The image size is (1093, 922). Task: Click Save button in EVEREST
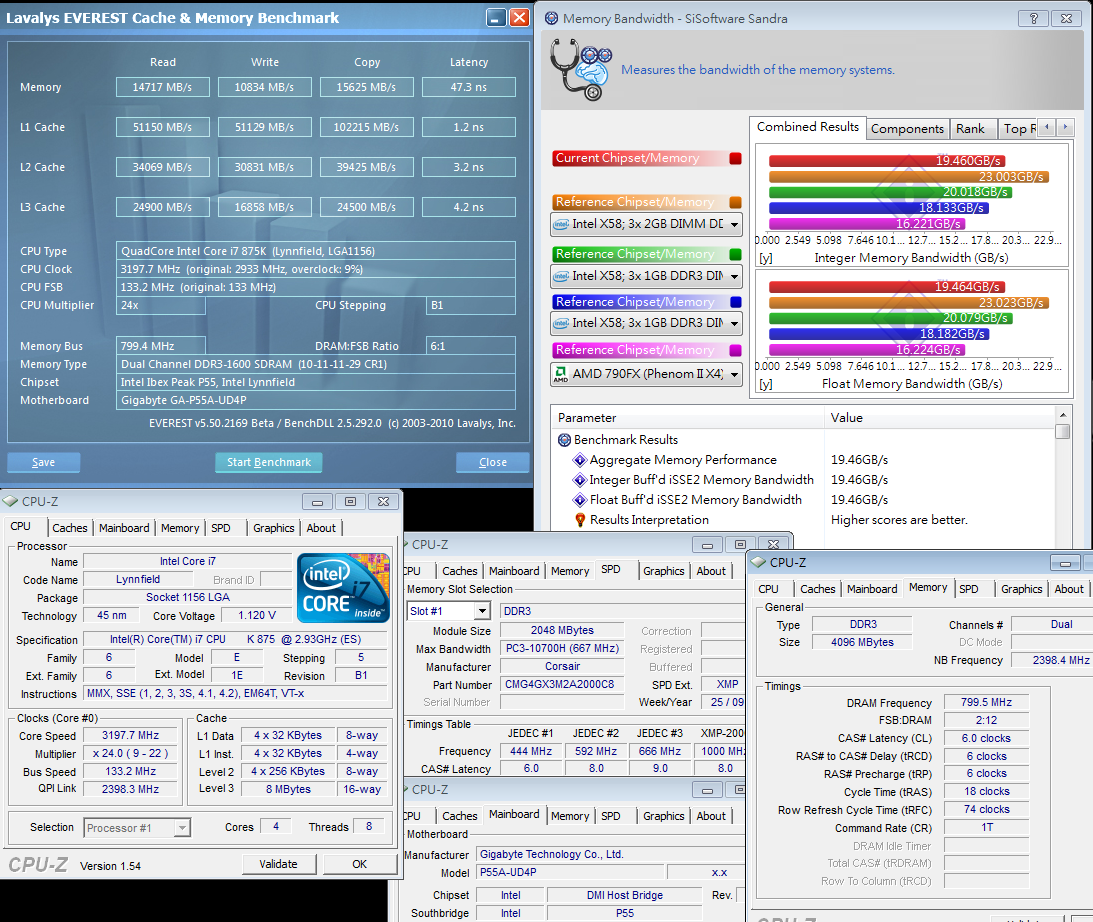43,463
